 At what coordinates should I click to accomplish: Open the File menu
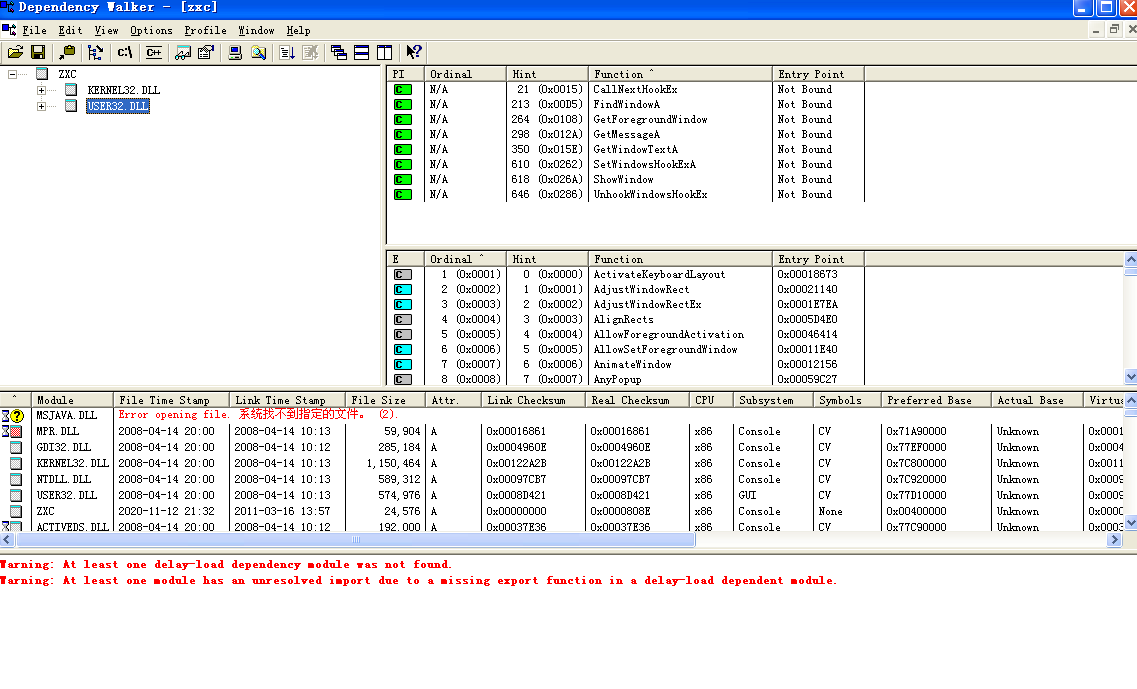34,30
